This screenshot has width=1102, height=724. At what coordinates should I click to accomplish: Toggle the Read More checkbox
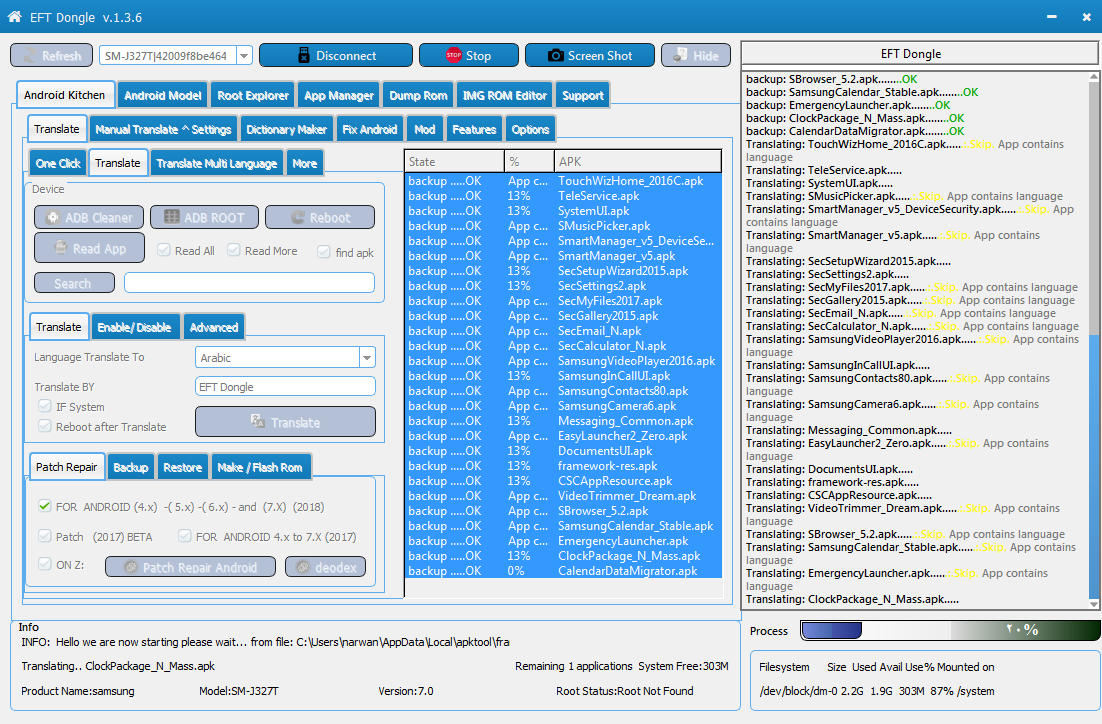point(234,250)
